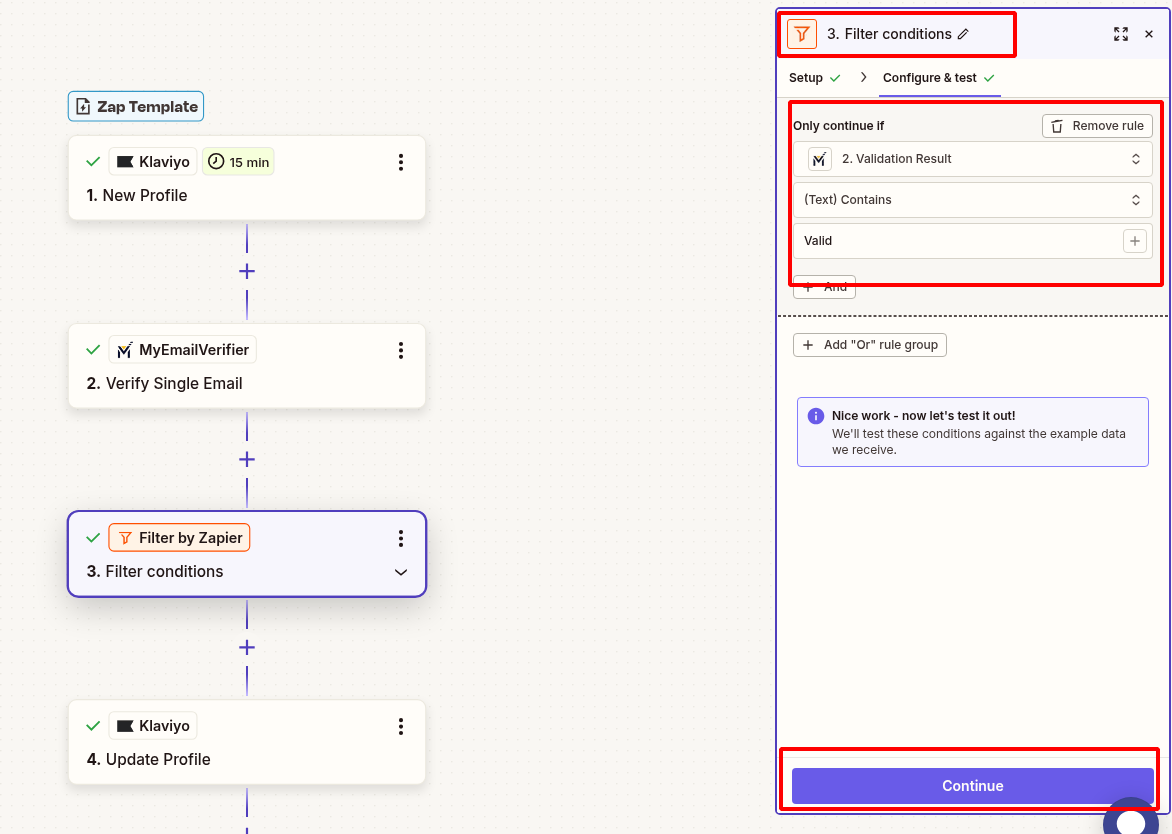Open three-dot menu on Filter conditions step
Image resolution: width=1172 pixels, height=834 pixels.
(400, 538)
